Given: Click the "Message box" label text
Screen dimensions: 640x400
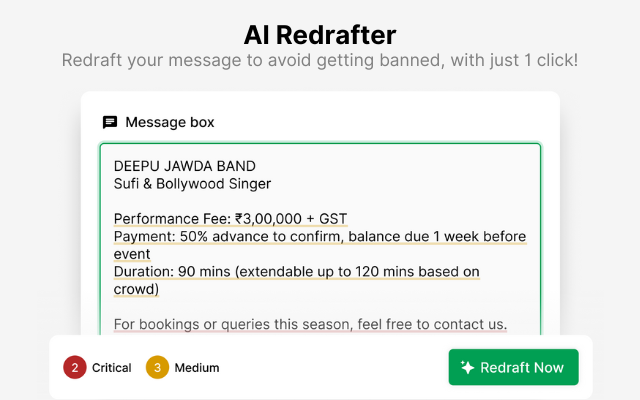Looking at the screenshot, I should (x=169, y=122).
